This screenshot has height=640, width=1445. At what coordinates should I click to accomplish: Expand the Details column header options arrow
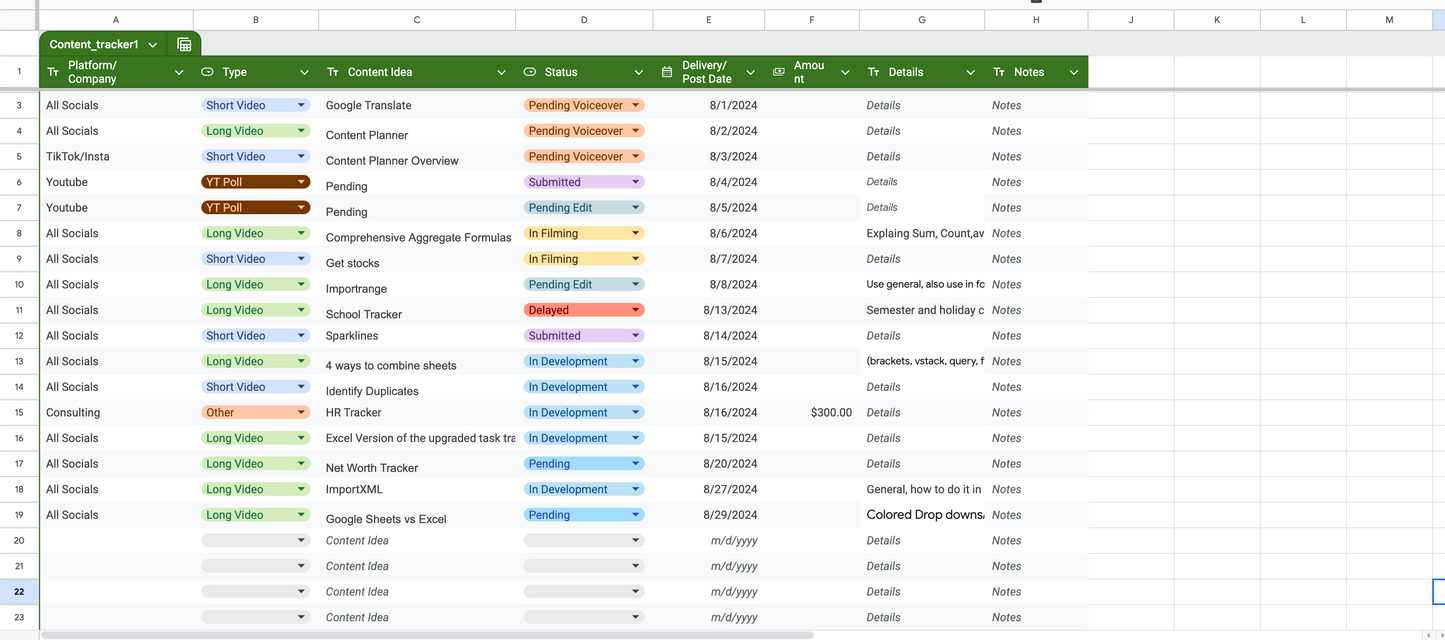coord(970,72)
